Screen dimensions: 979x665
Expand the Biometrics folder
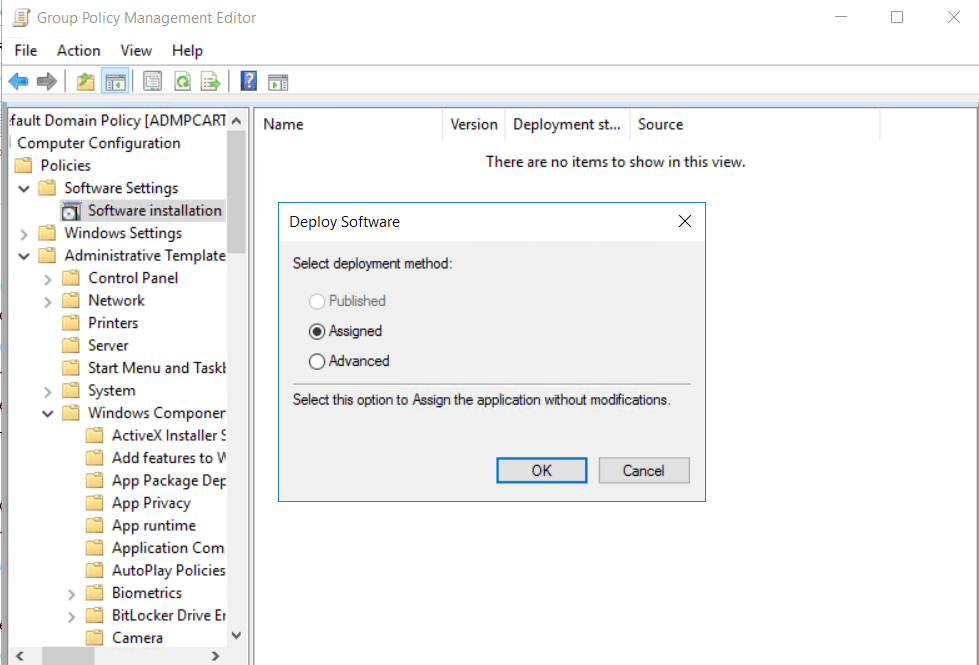70,592
